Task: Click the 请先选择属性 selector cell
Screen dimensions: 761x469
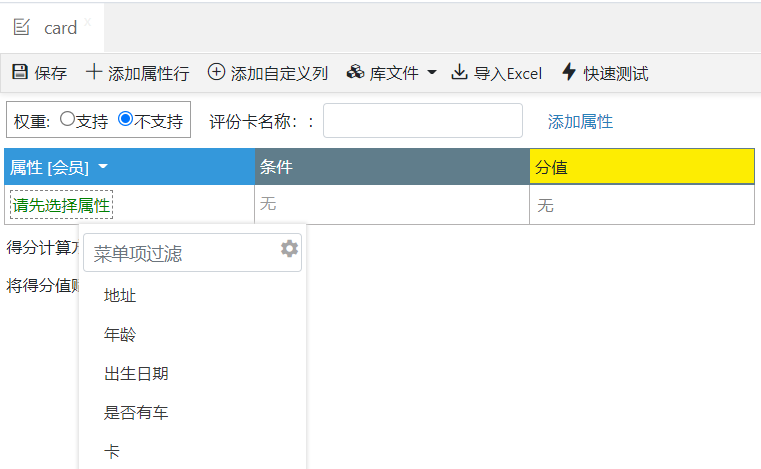Action: [61, 205]
